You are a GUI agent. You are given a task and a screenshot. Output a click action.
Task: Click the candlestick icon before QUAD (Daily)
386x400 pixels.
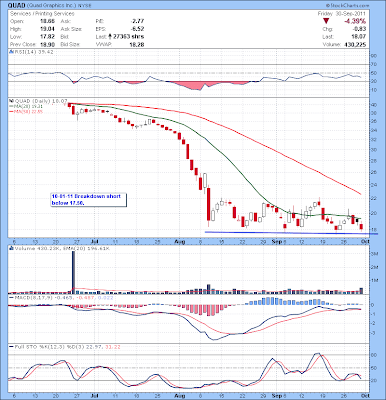(11, 101)
